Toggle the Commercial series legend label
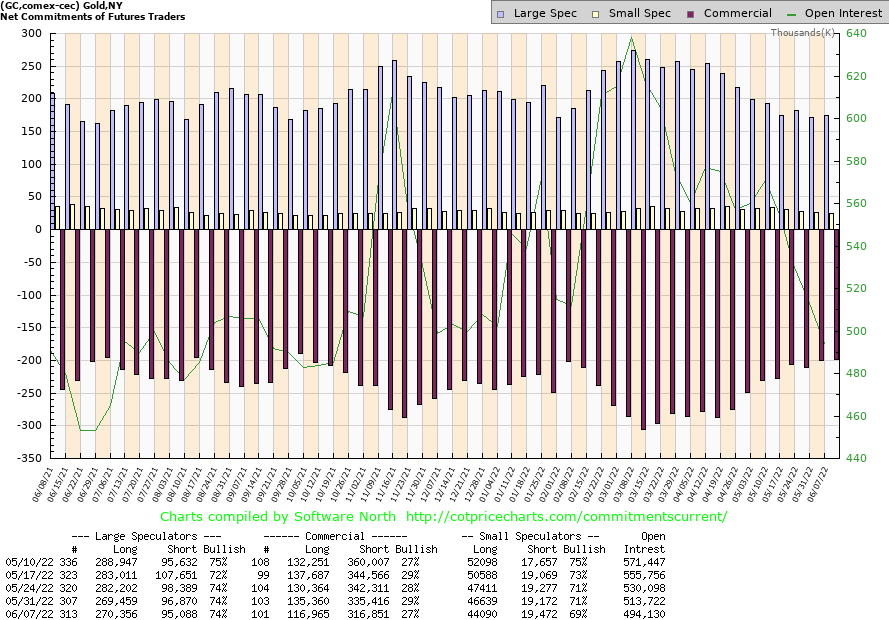The height and width of the screenshot is (620, 889). pyautogui.click(x=737, y=14)
